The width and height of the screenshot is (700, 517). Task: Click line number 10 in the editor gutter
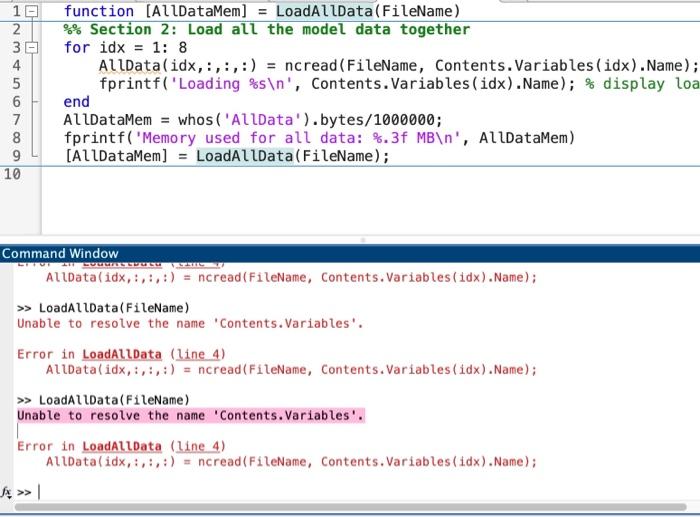[x=12, y=174]
